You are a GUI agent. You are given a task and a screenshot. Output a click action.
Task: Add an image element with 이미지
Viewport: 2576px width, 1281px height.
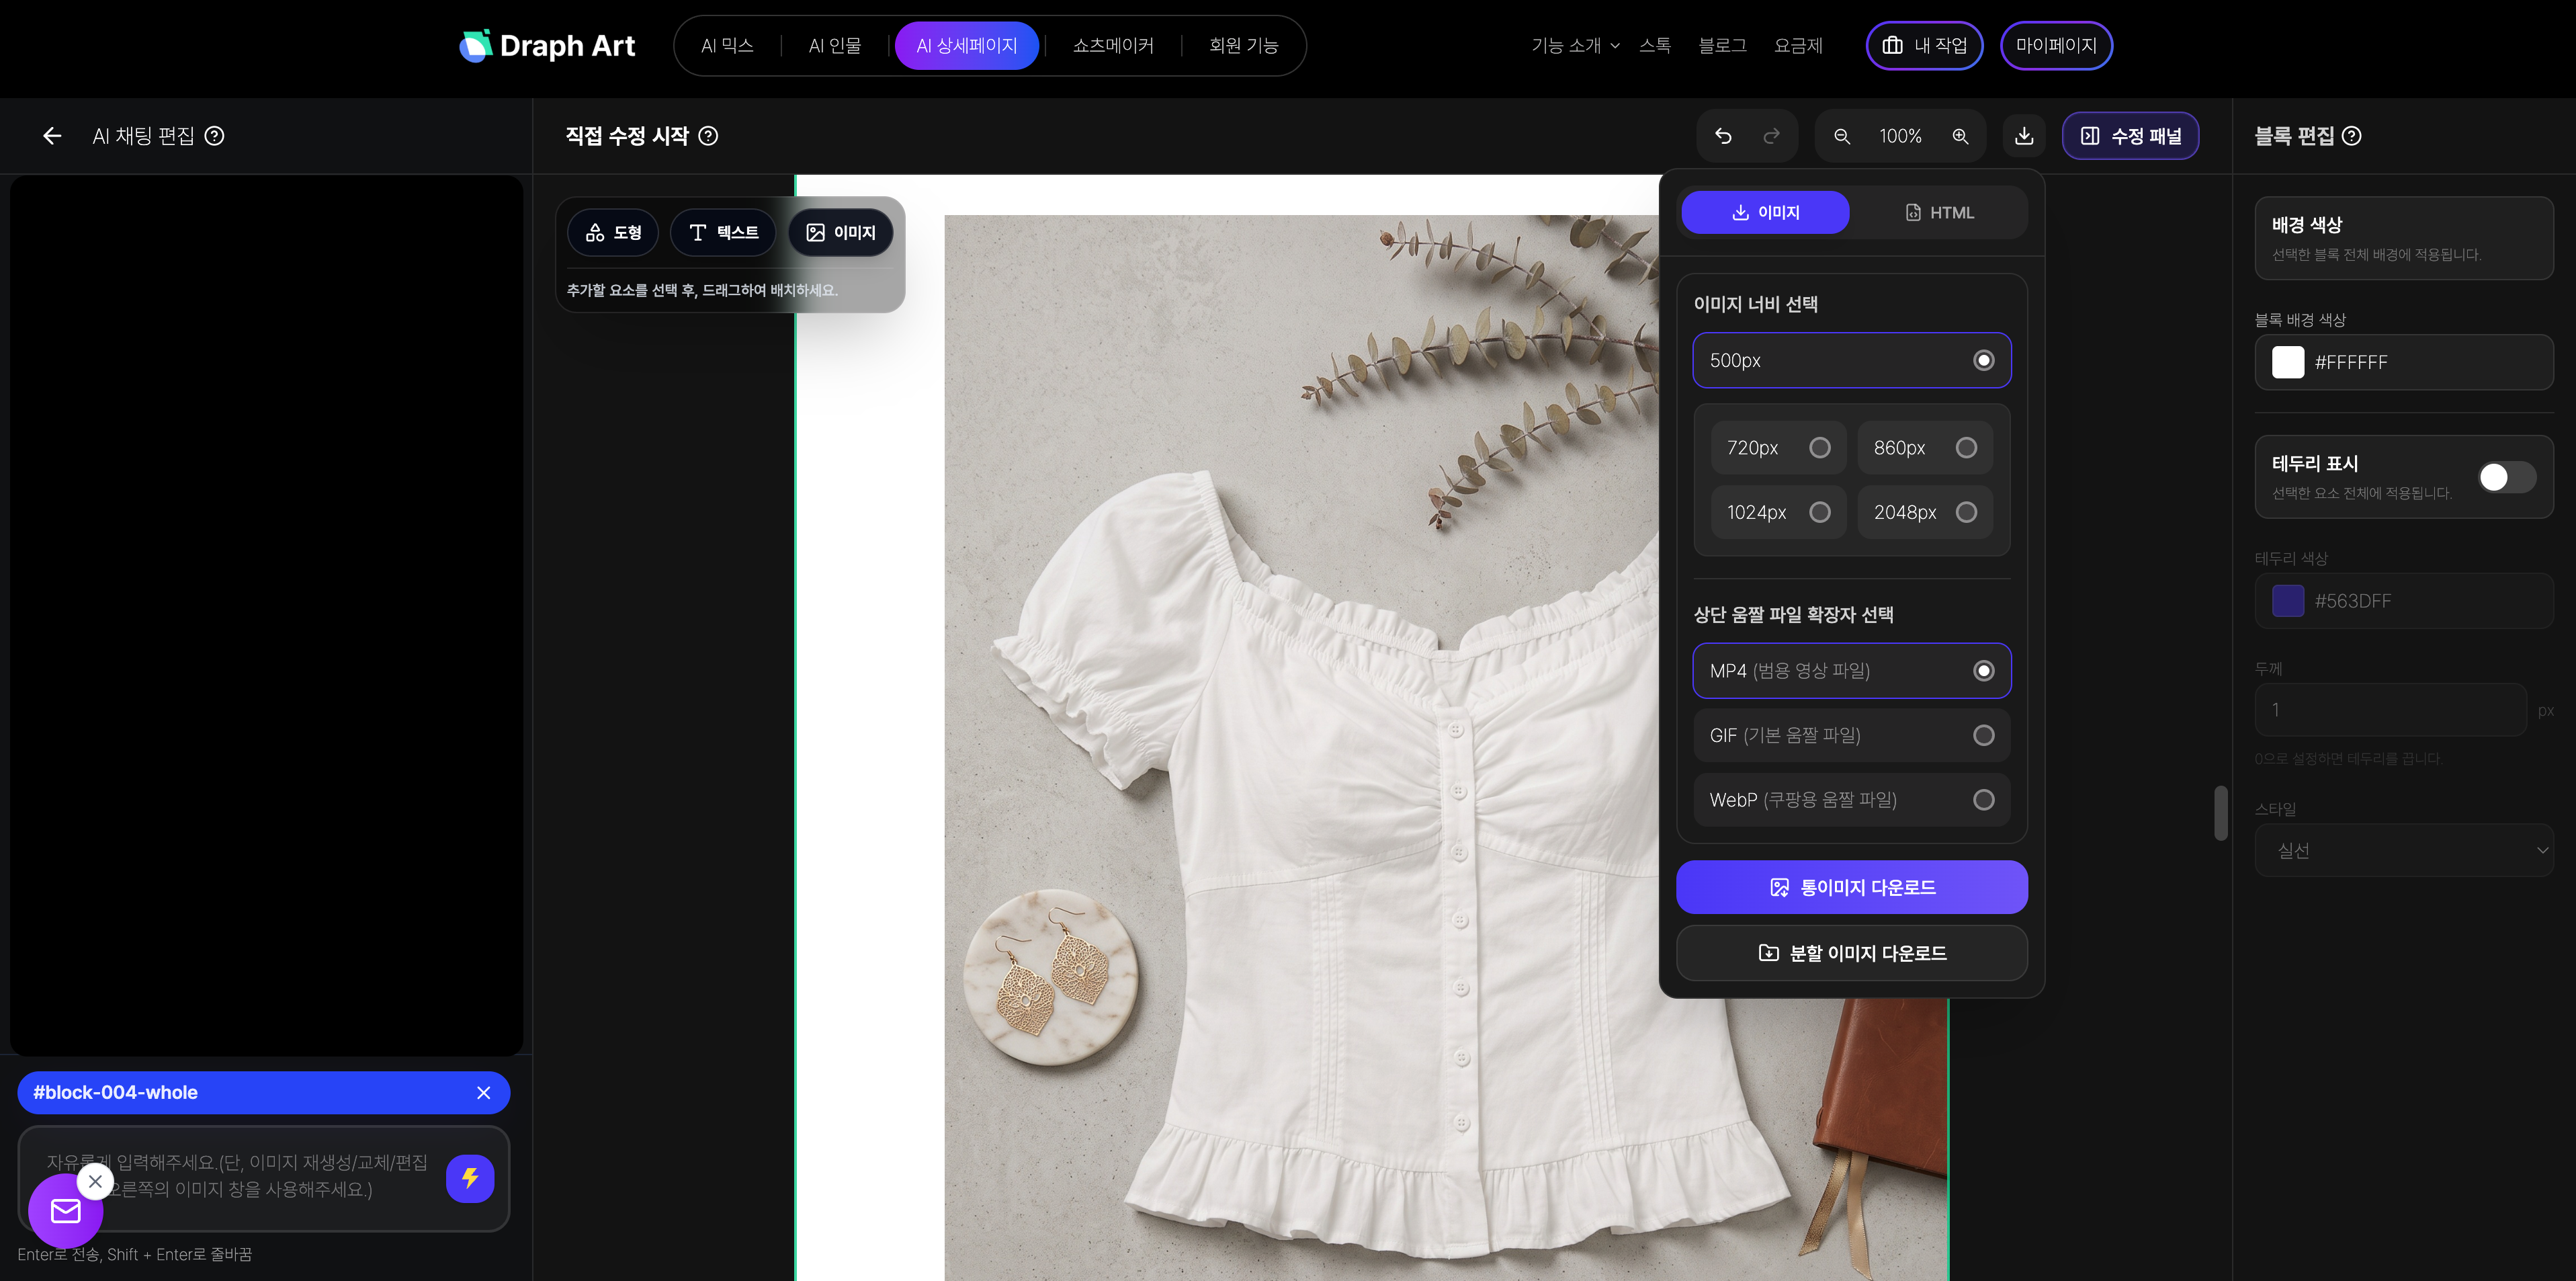click(841, 233)
